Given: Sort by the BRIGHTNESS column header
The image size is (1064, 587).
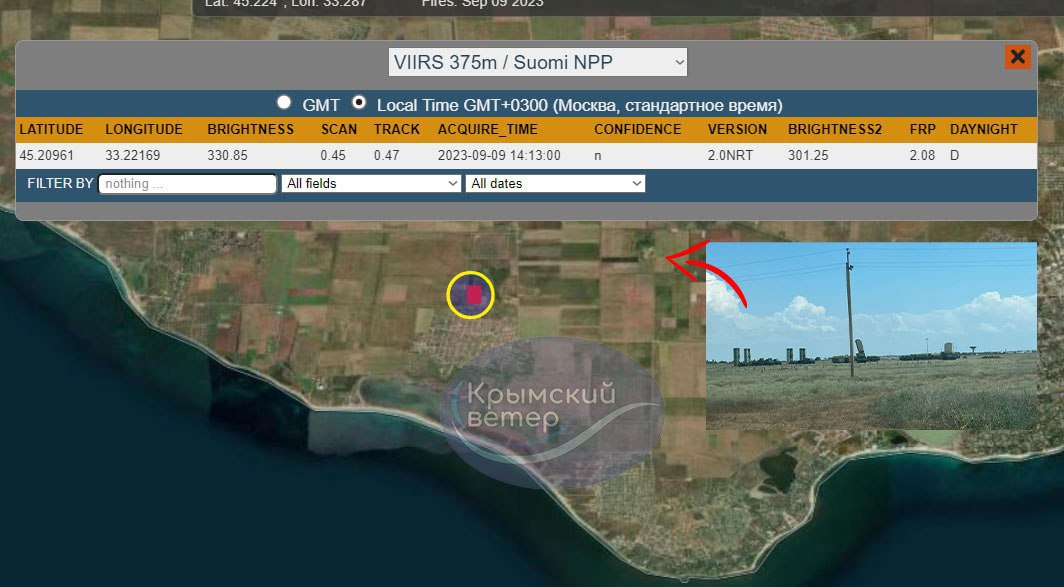Looking at the screenshot, I should point(250,130).
